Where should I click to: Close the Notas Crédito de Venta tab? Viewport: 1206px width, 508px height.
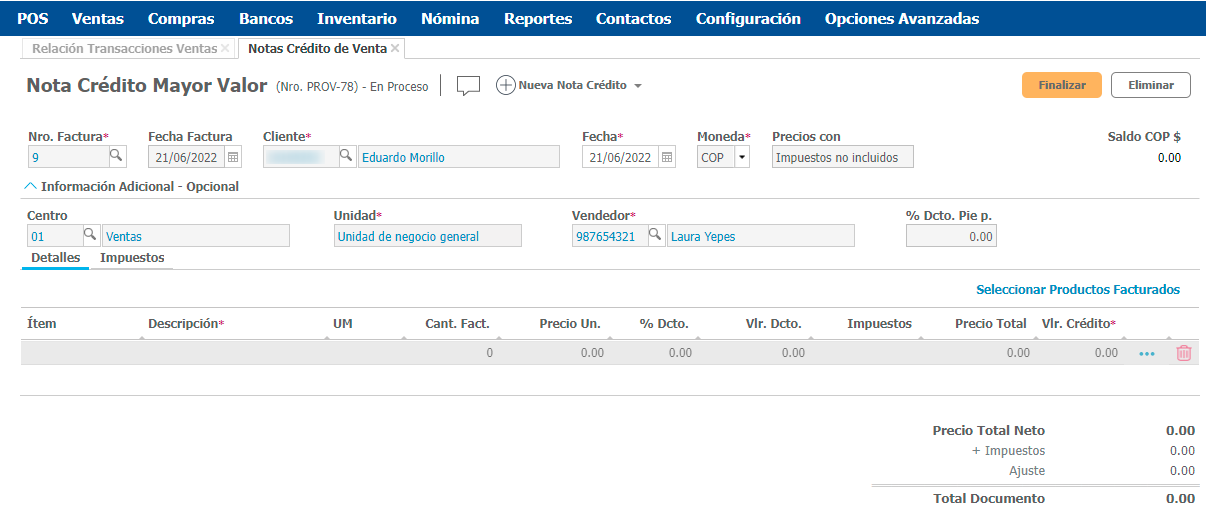395,48
